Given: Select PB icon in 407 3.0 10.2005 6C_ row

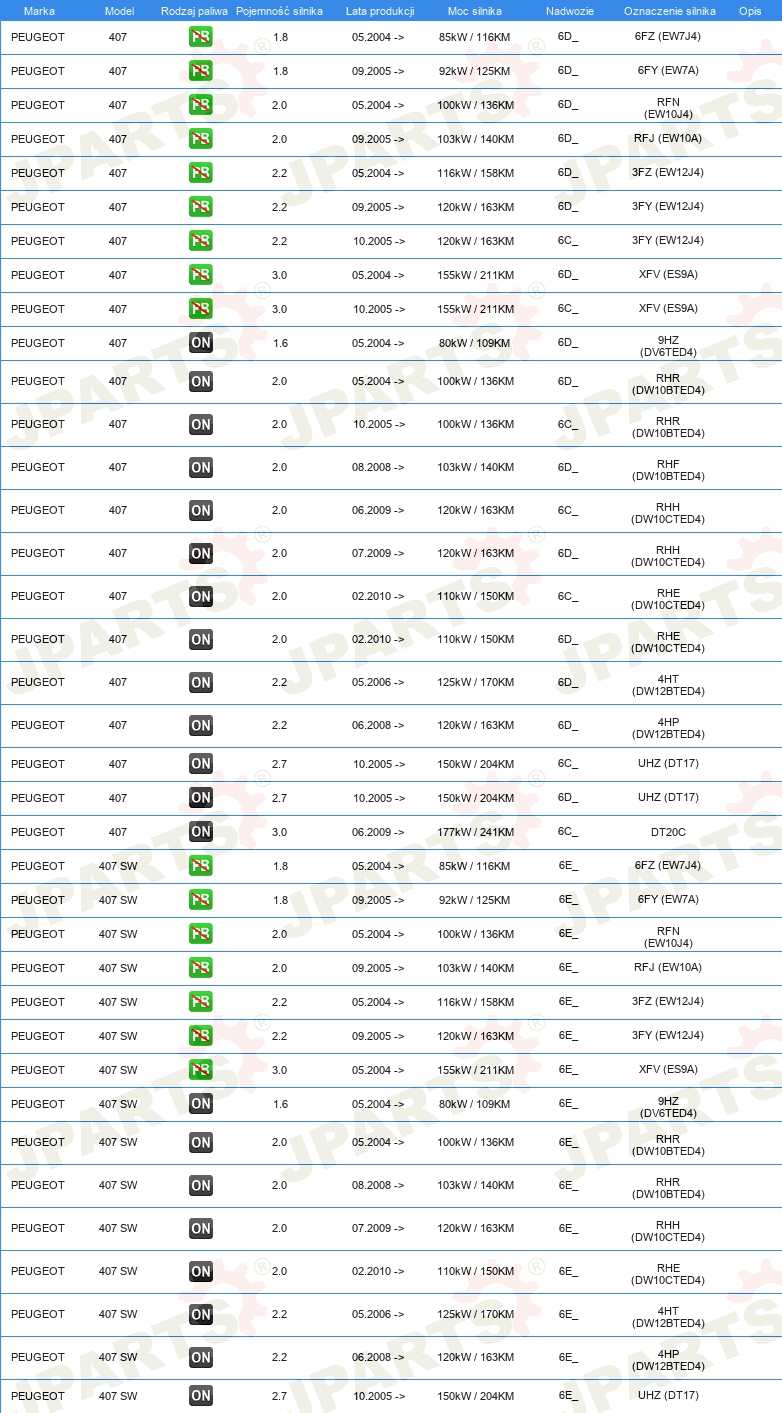Looking at the screenshot, I should tap(200, 309).
